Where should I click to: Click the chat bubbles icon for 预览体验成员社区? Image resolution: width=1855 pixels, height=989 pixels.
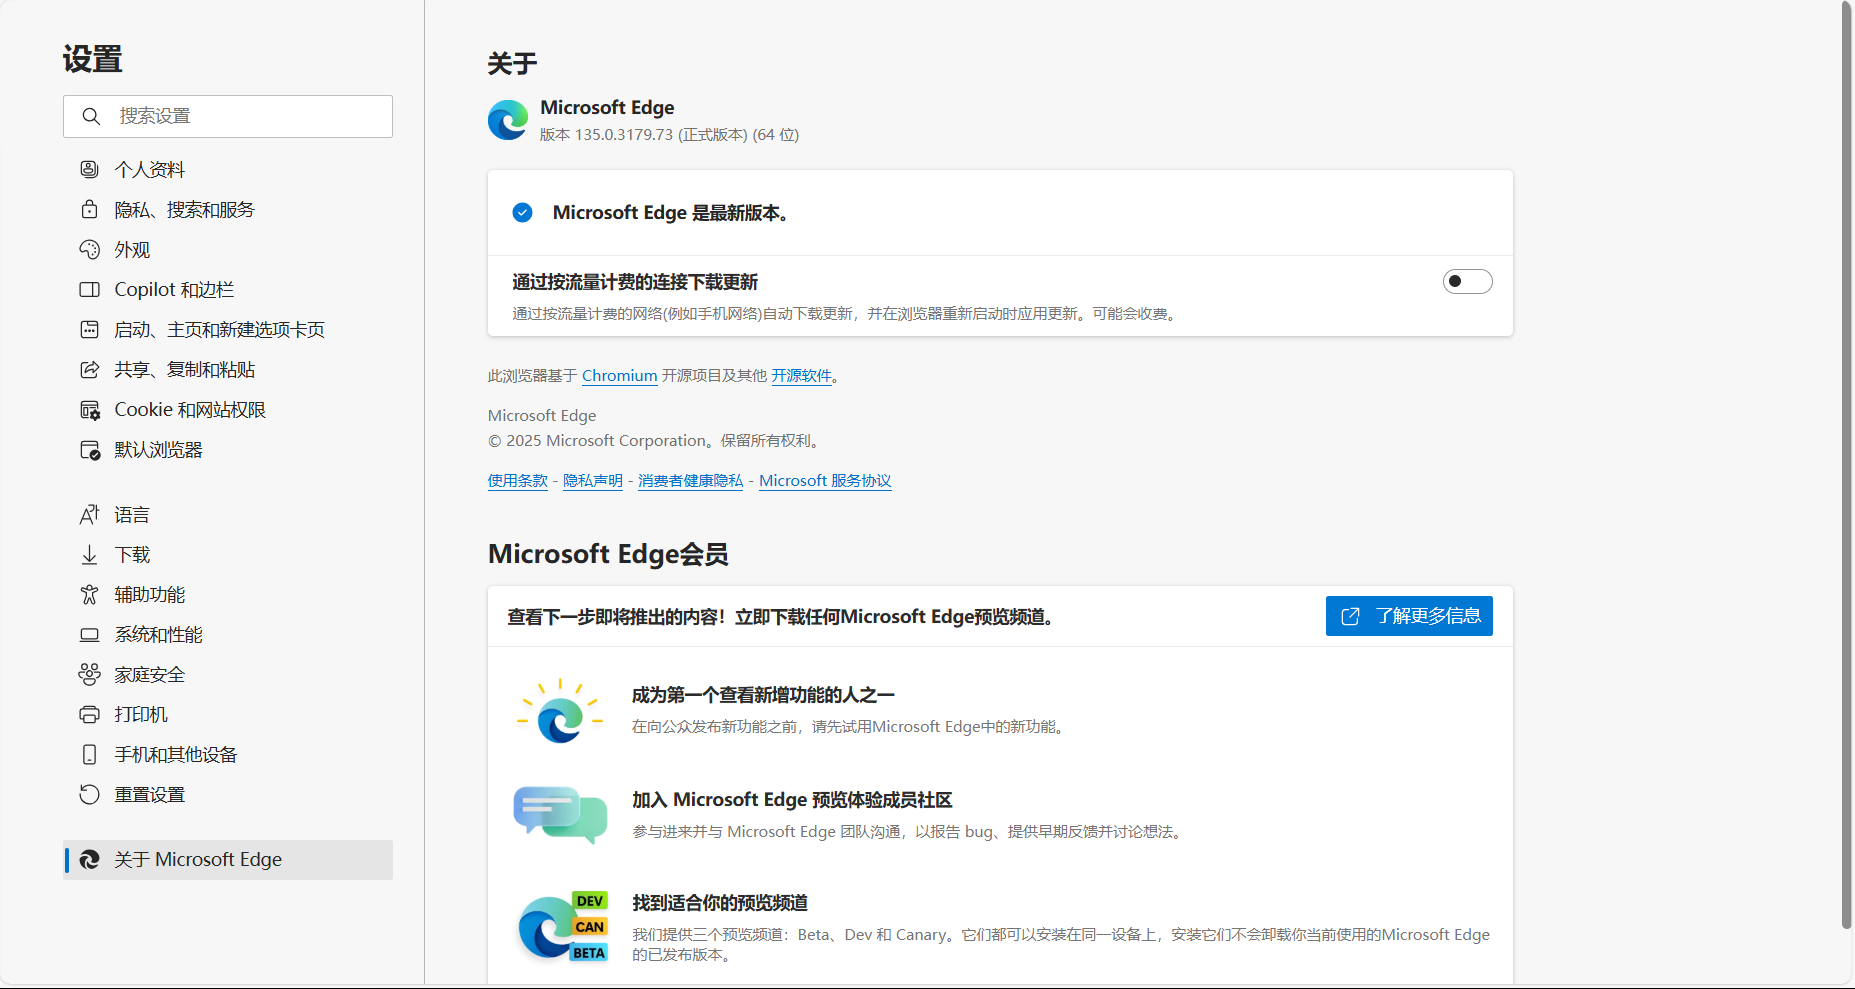point(560,814)
